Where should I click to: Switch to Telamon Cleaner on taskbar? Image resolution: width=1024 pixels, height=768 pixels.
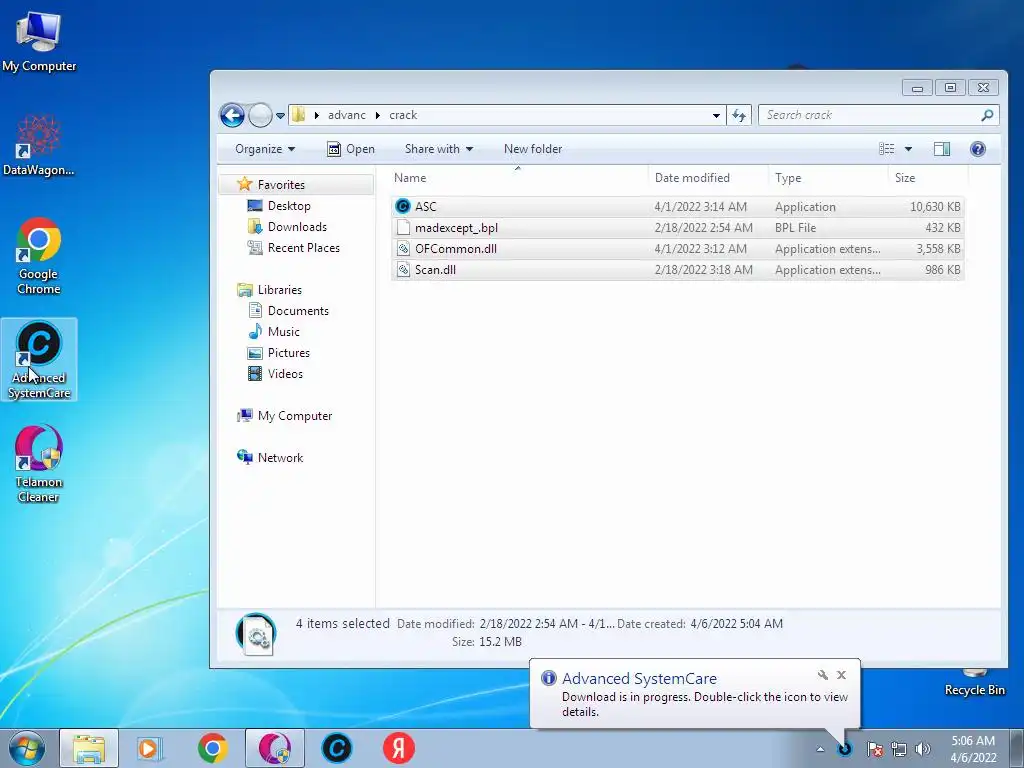pyautogui.click(x=275, y=748)
